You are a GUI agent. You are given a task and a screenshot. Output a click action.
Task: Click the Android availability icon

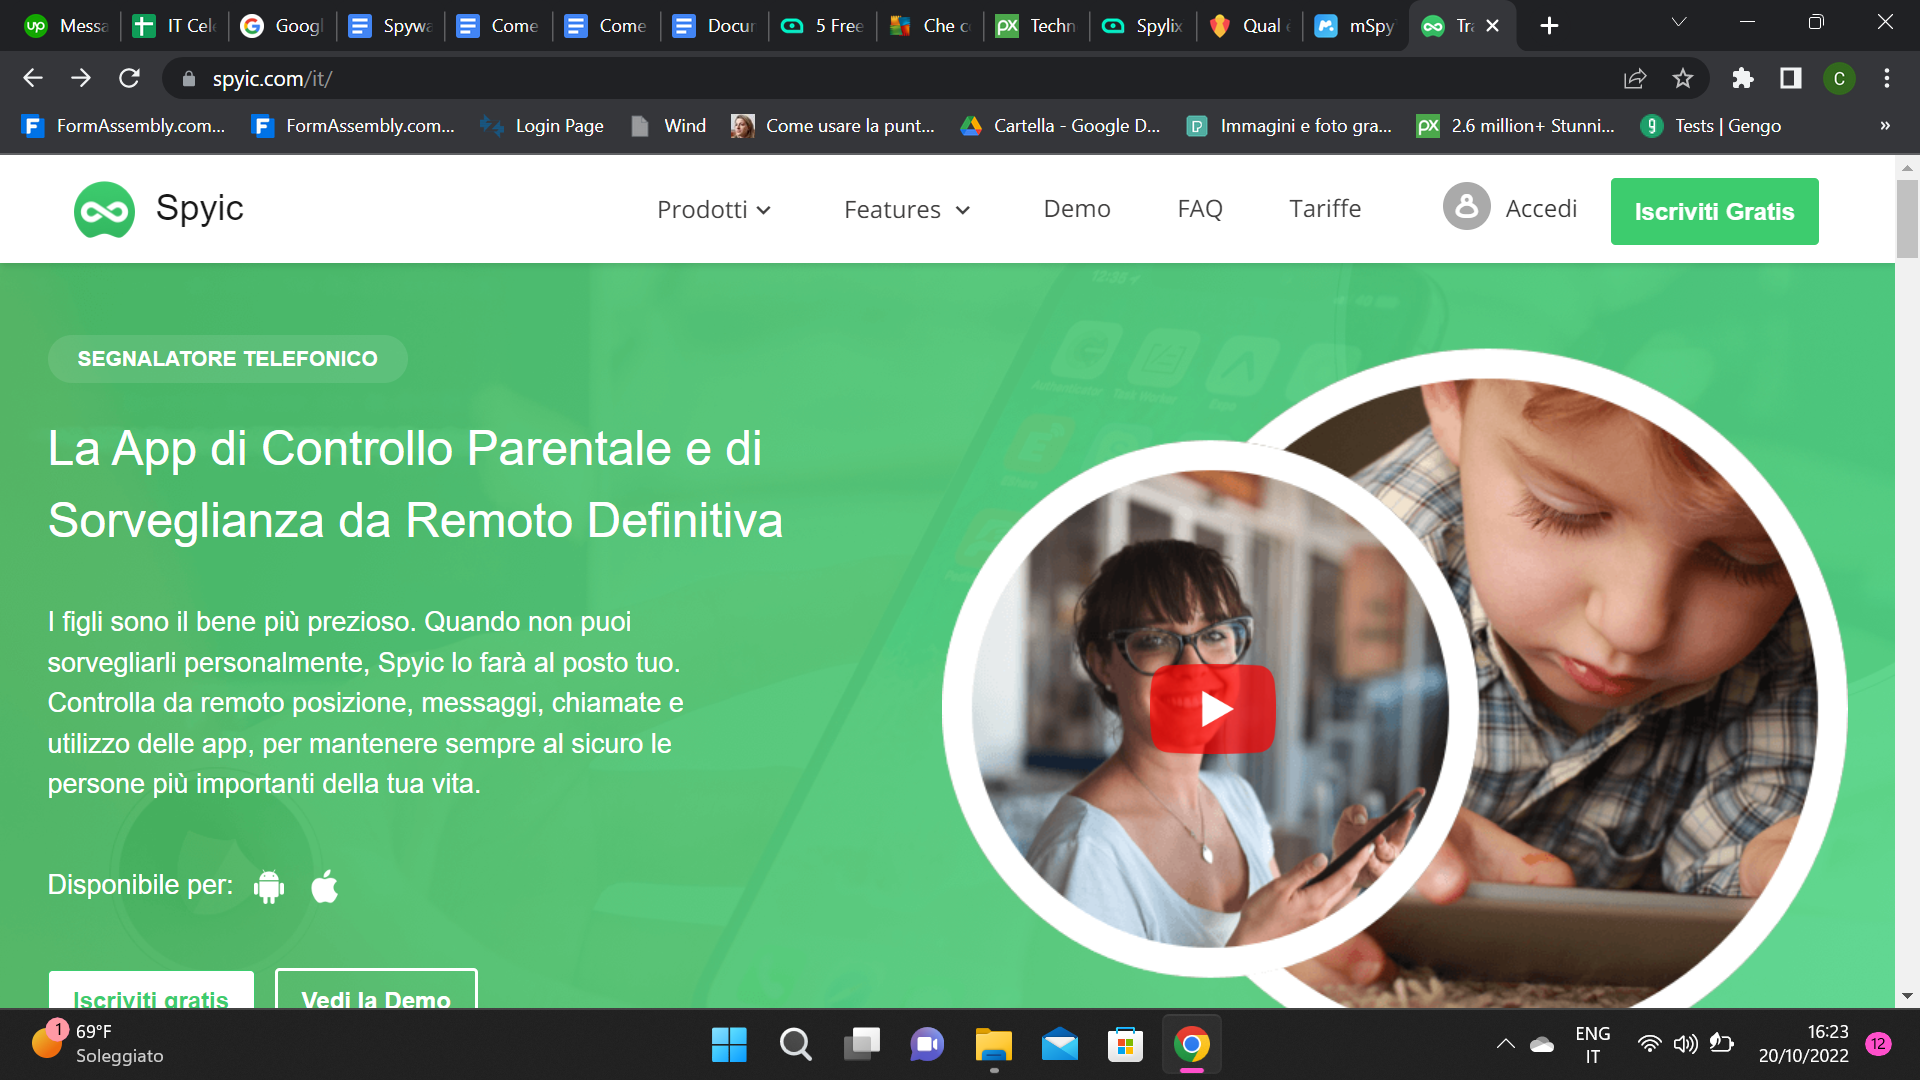tap(269, 886)
